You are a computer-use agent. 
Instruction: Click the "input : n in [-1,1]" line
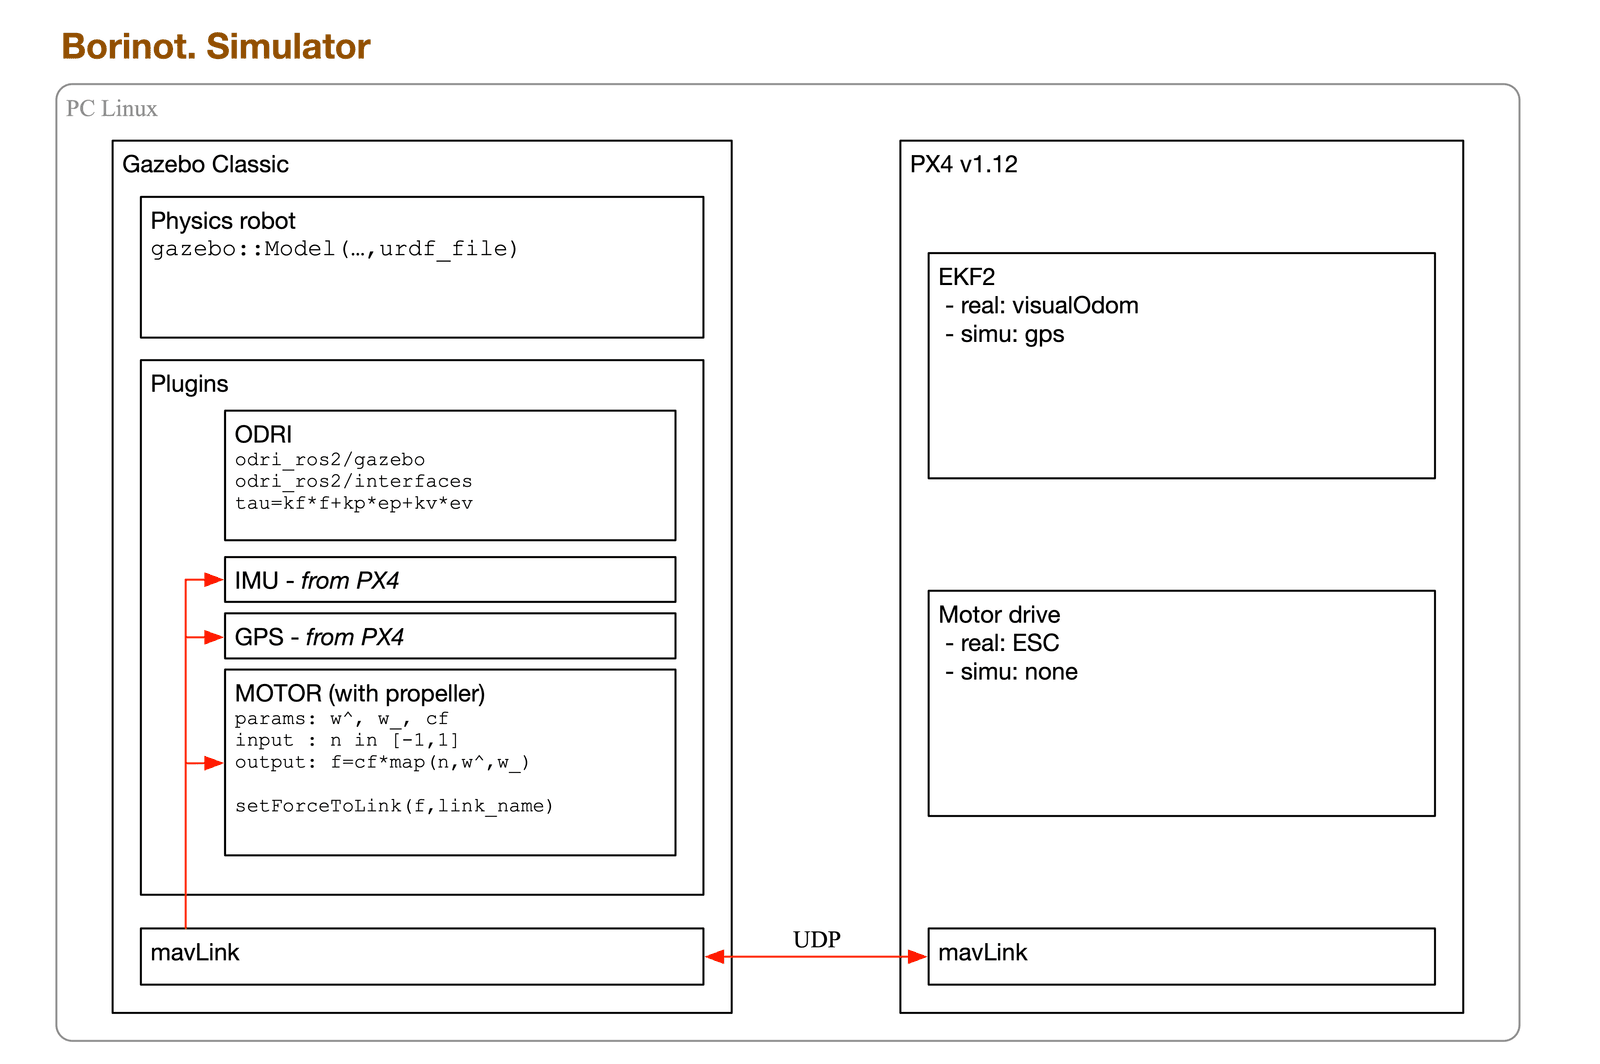(x=347, y=741)
